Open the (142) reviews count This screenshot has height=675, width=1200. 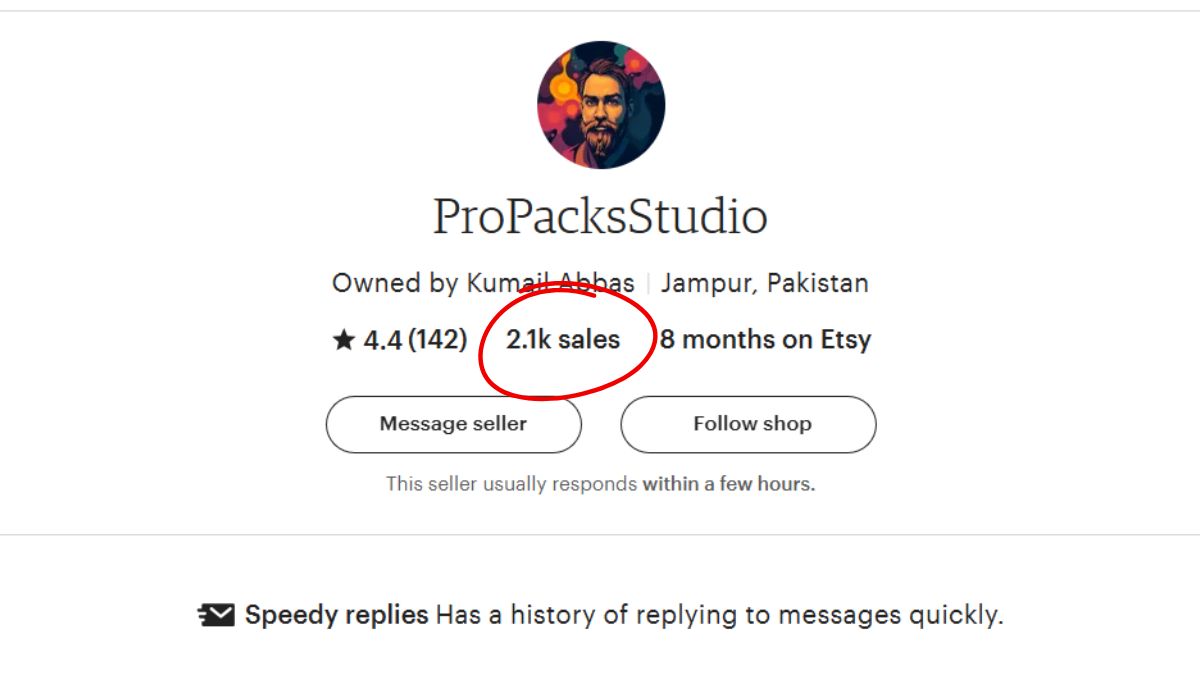click(437, 340)
